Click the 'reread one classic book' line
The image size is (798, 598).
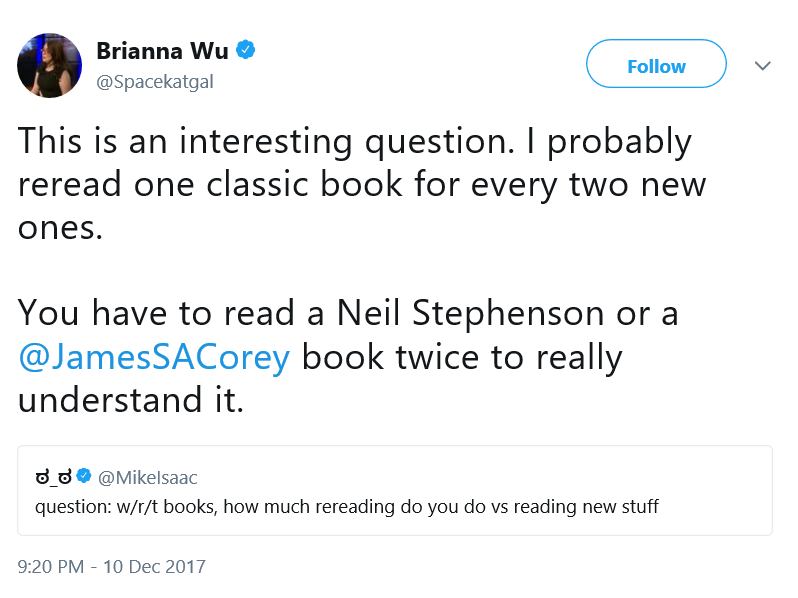pos(210,184)
